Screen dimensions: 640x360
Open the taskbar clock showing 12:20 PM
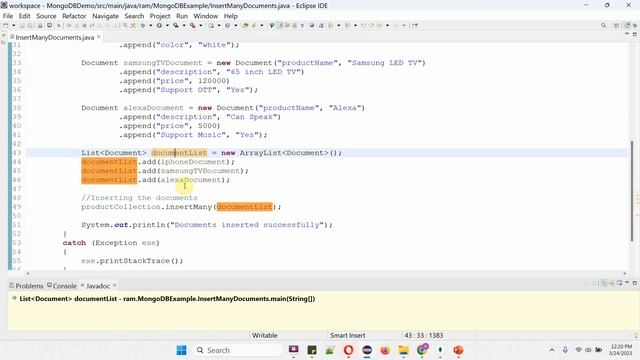click(621, 350)
